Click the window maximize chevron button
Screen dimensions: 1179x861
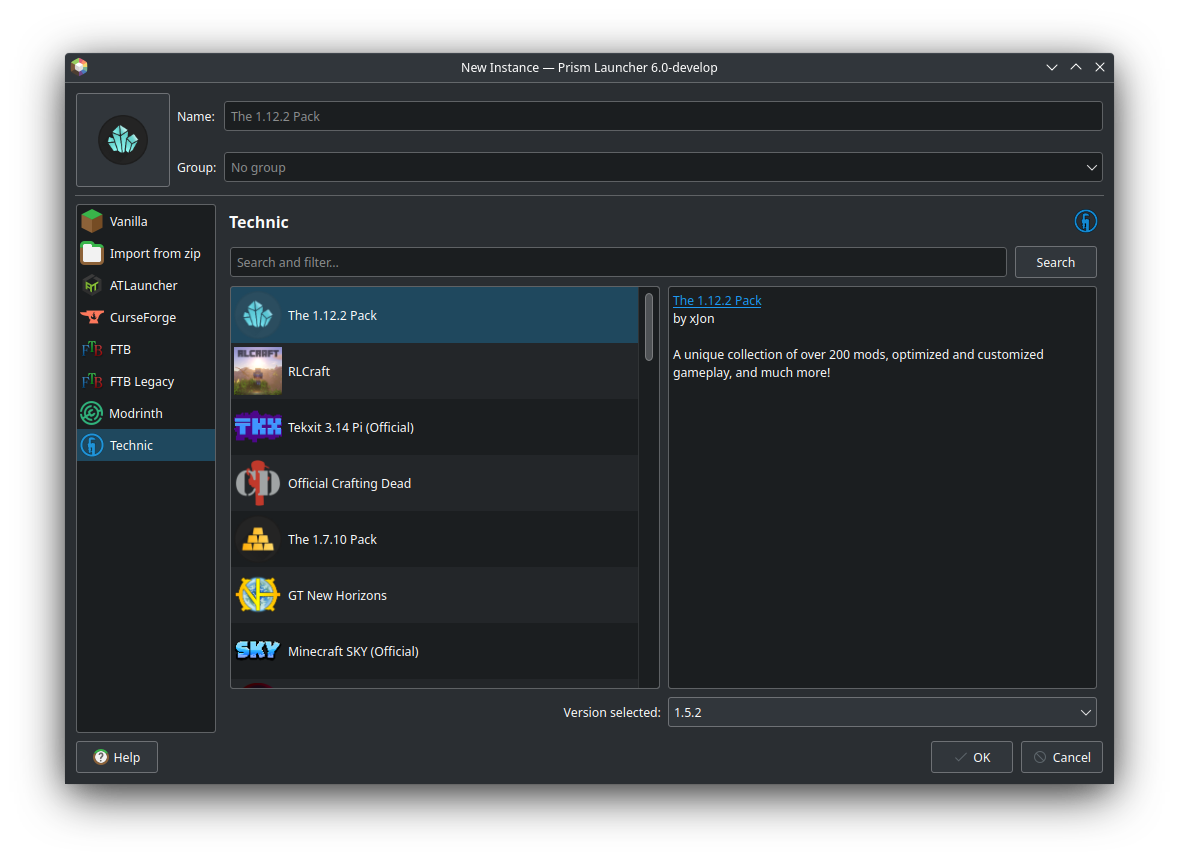pyautogui.click(x=1075, y=67)
